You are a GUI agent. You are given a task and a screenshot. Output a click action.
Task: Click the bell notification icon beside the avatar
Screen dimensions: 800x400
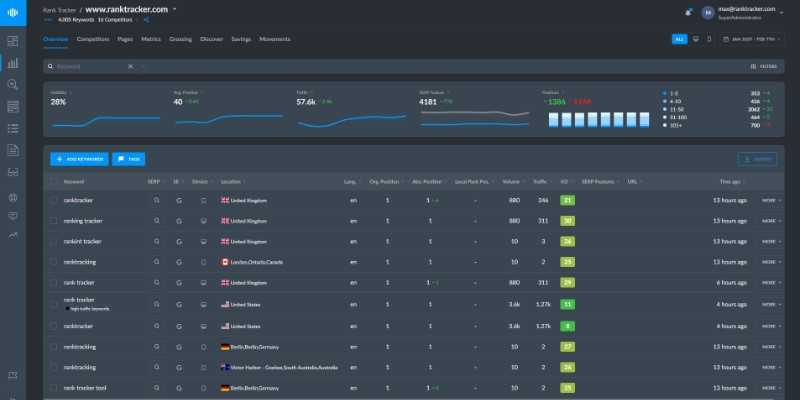689,12
